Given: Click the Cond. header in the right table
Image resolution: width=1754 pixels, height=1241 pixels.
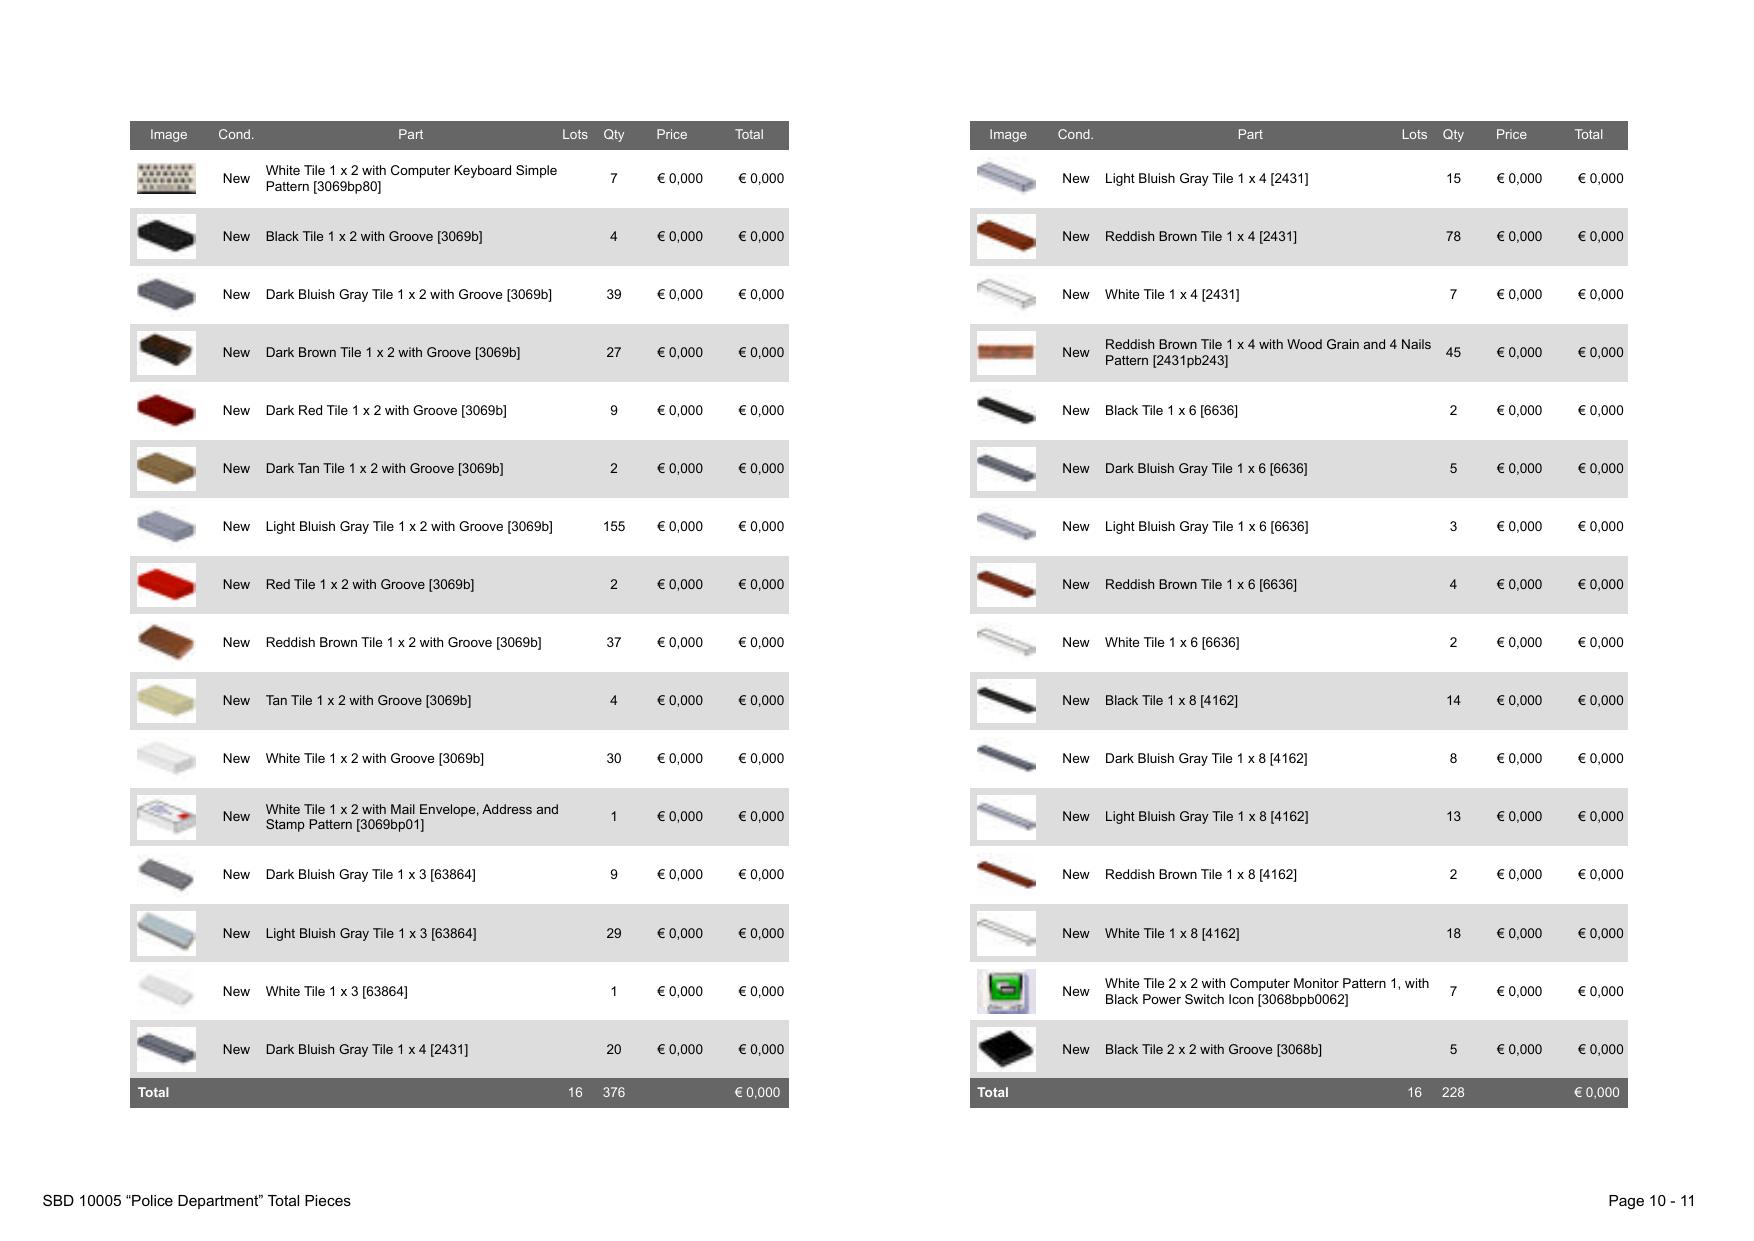Looking at the screenshot, I should pyautogui.click(x=1075, y=134).
